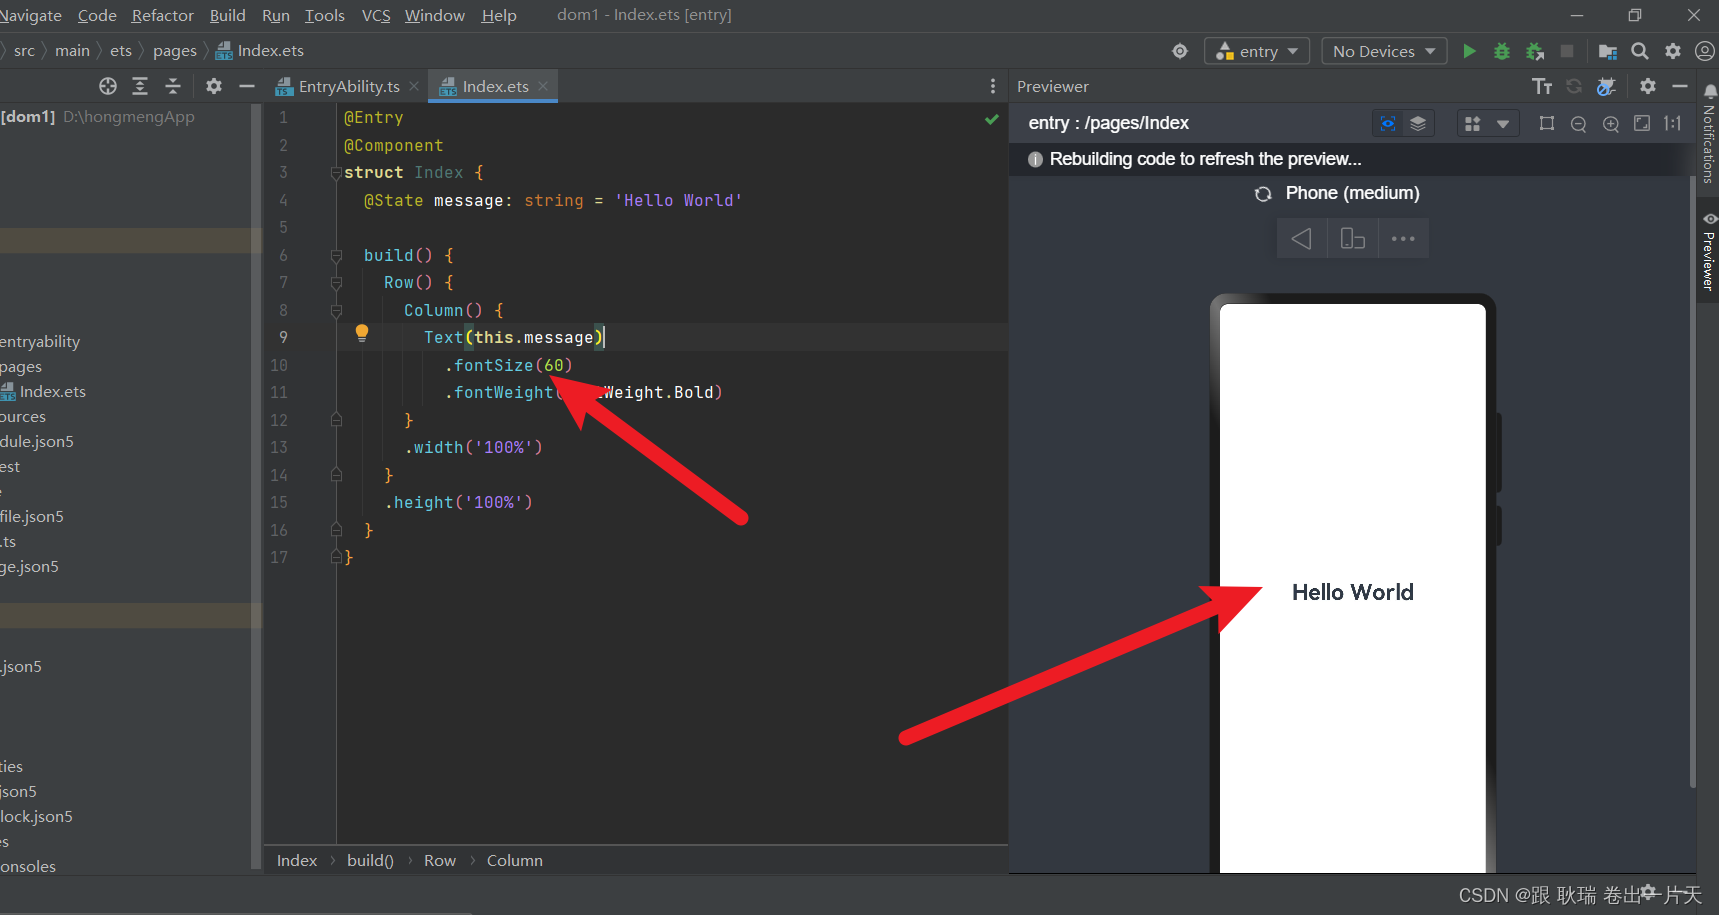Hide the project tool window

pos(247,86)
